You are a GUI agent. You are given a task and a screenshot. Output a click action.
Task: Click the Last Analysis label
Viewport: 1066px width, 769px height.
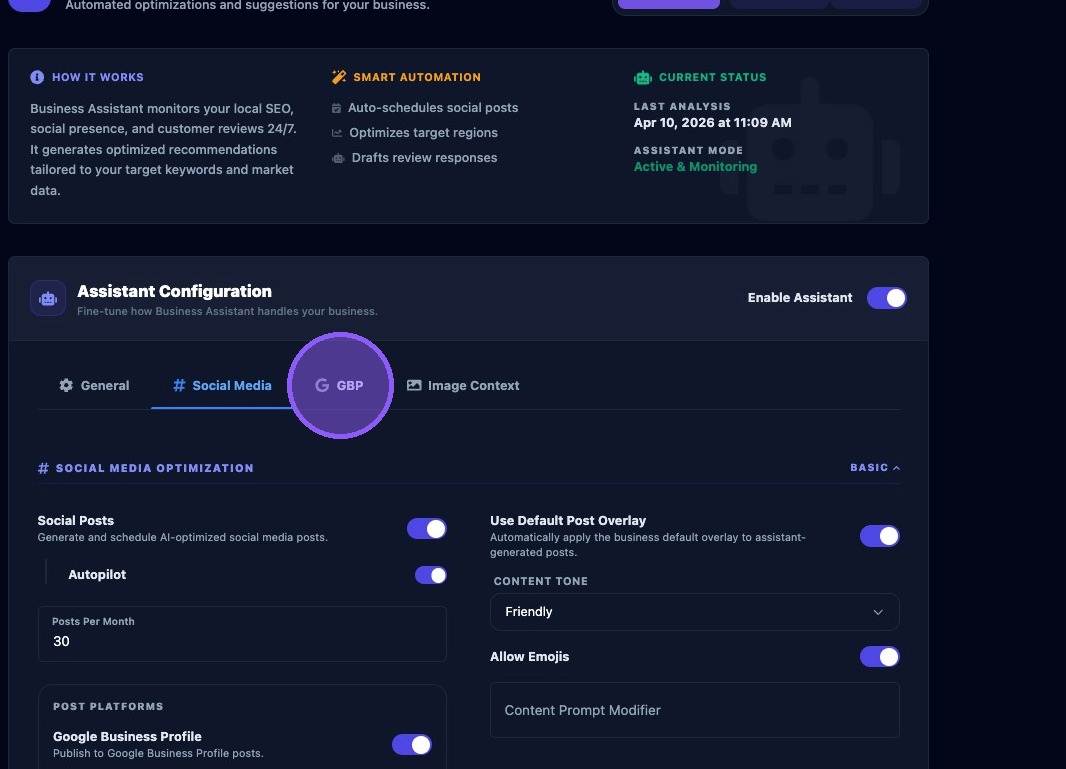click(682, 107)
